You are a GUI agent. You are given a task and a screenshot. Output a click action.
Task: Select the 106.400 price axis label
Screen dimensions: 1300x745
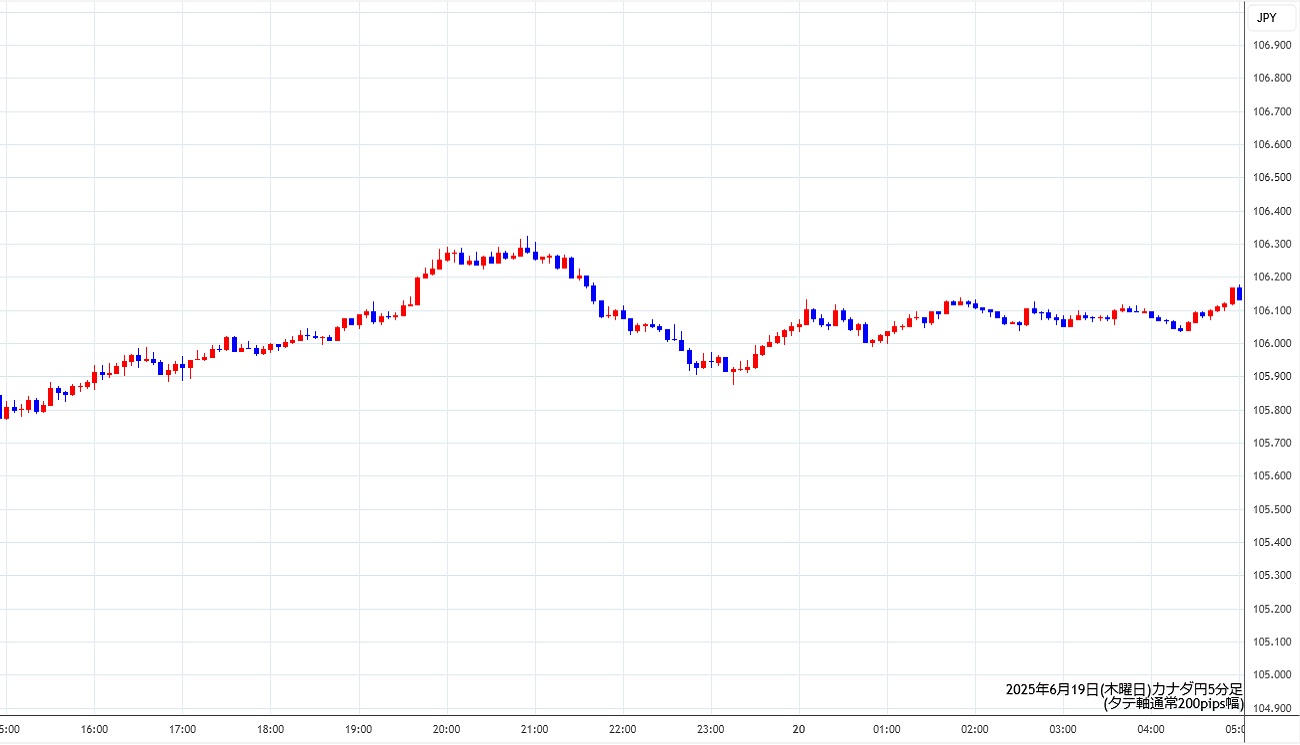tap(1272, 211)
